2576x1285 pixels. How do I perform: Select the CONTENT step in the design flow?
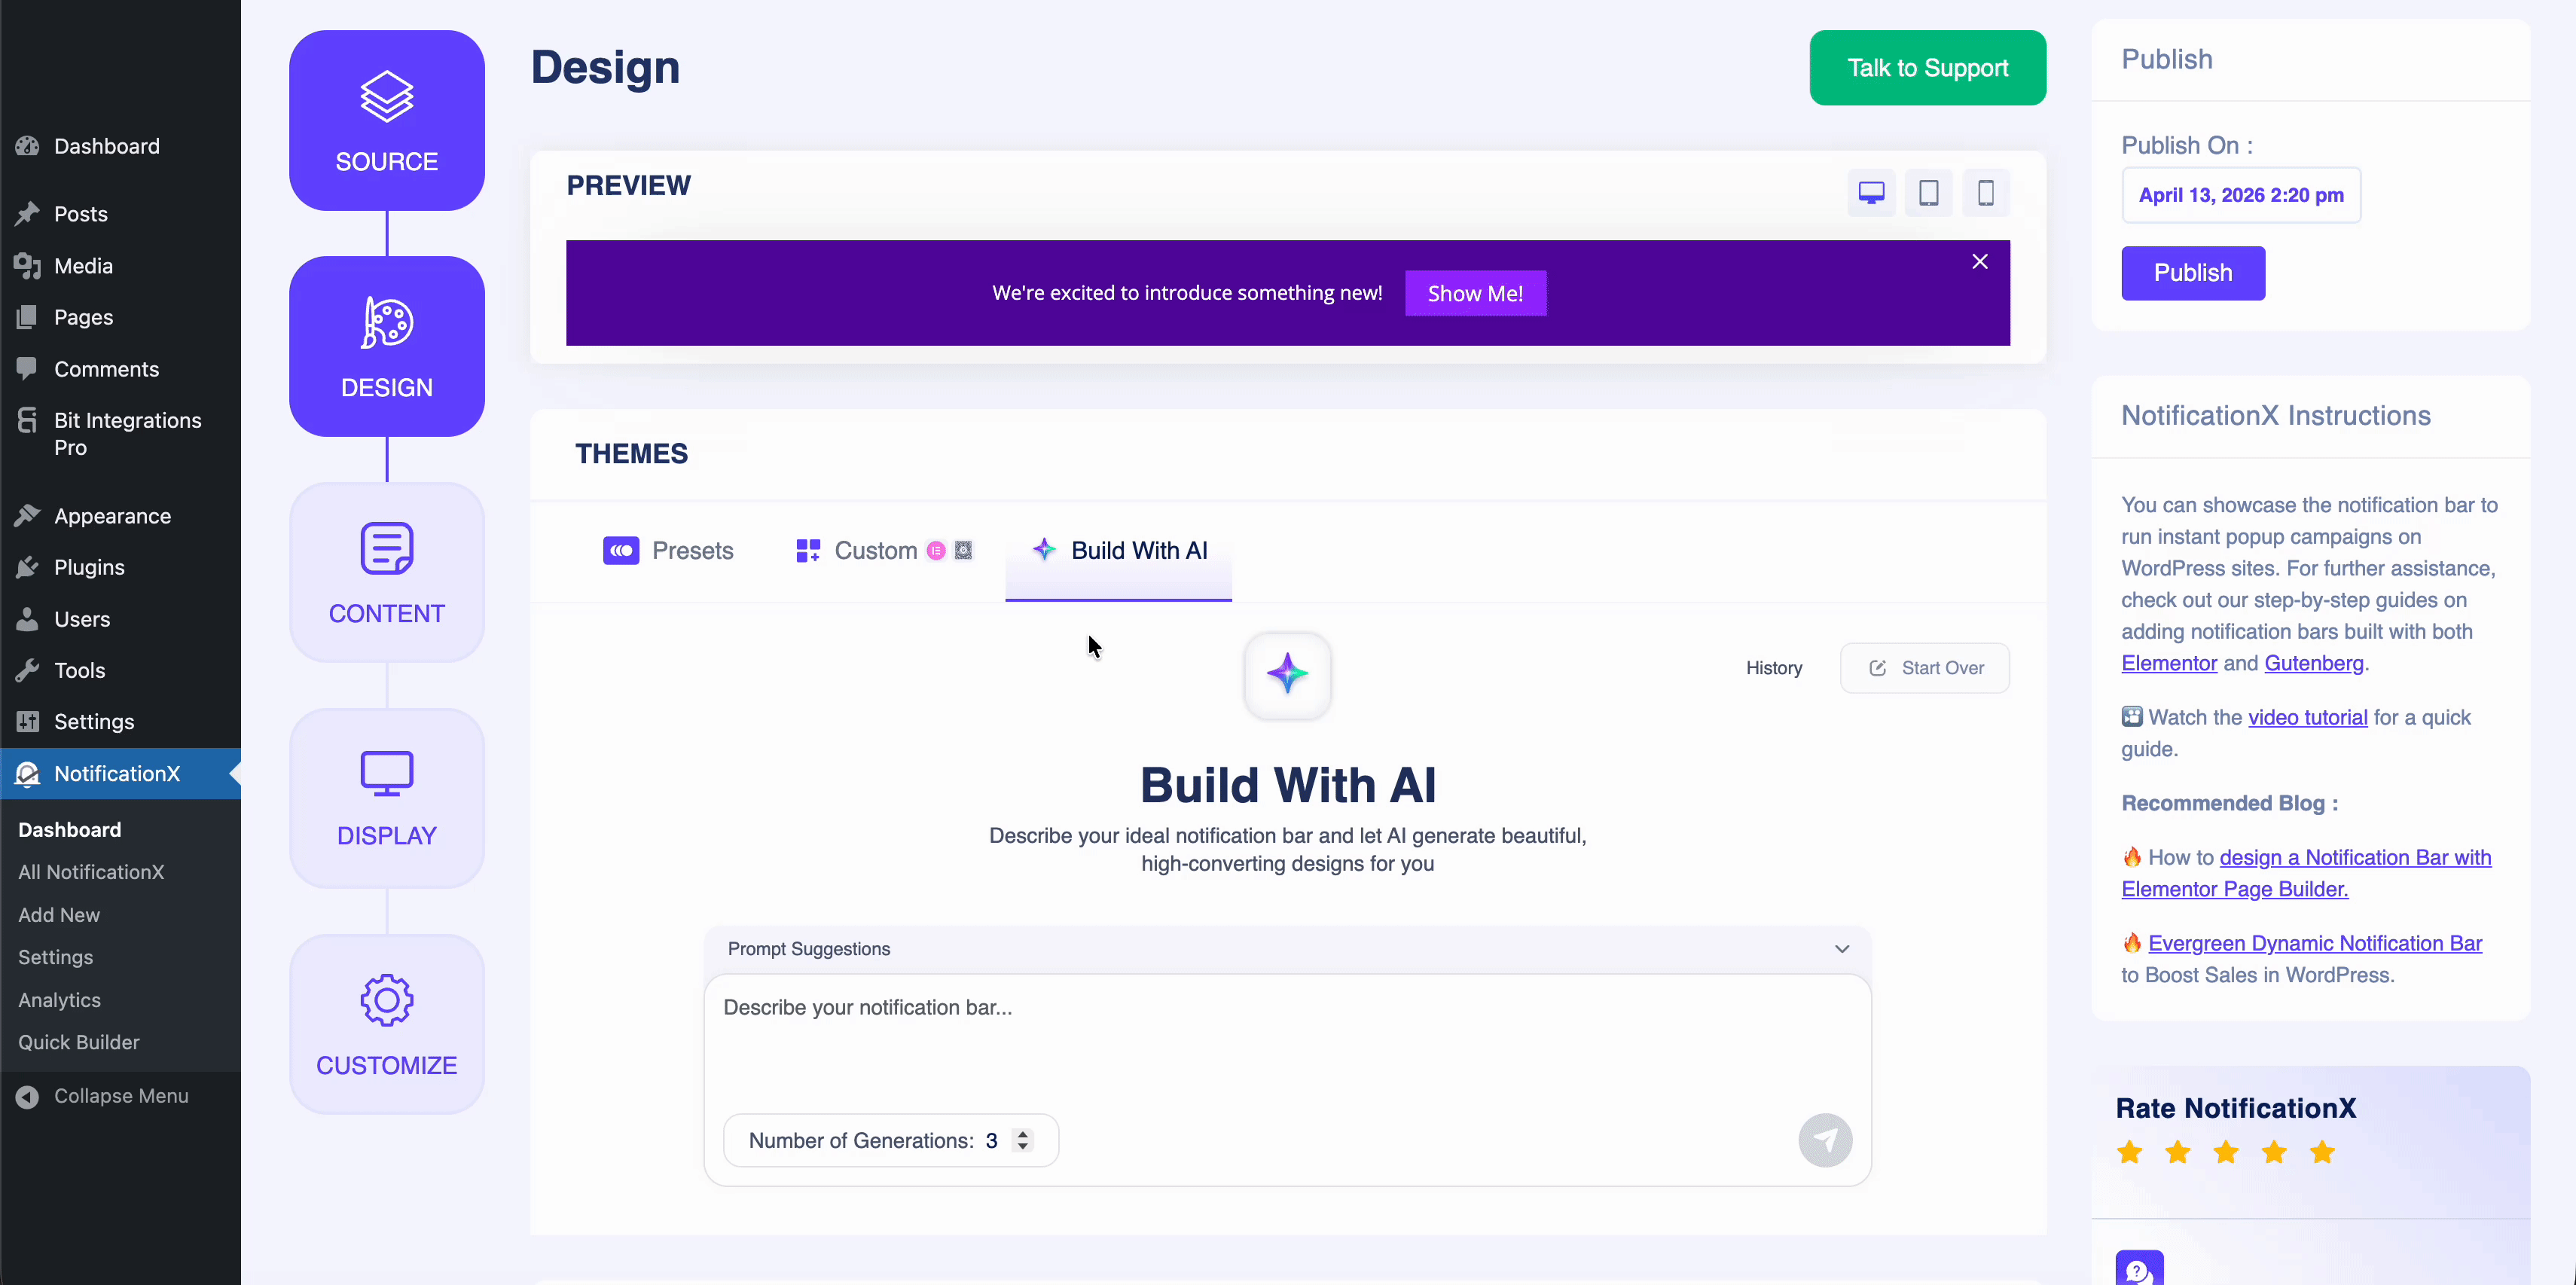coord(386,572)
